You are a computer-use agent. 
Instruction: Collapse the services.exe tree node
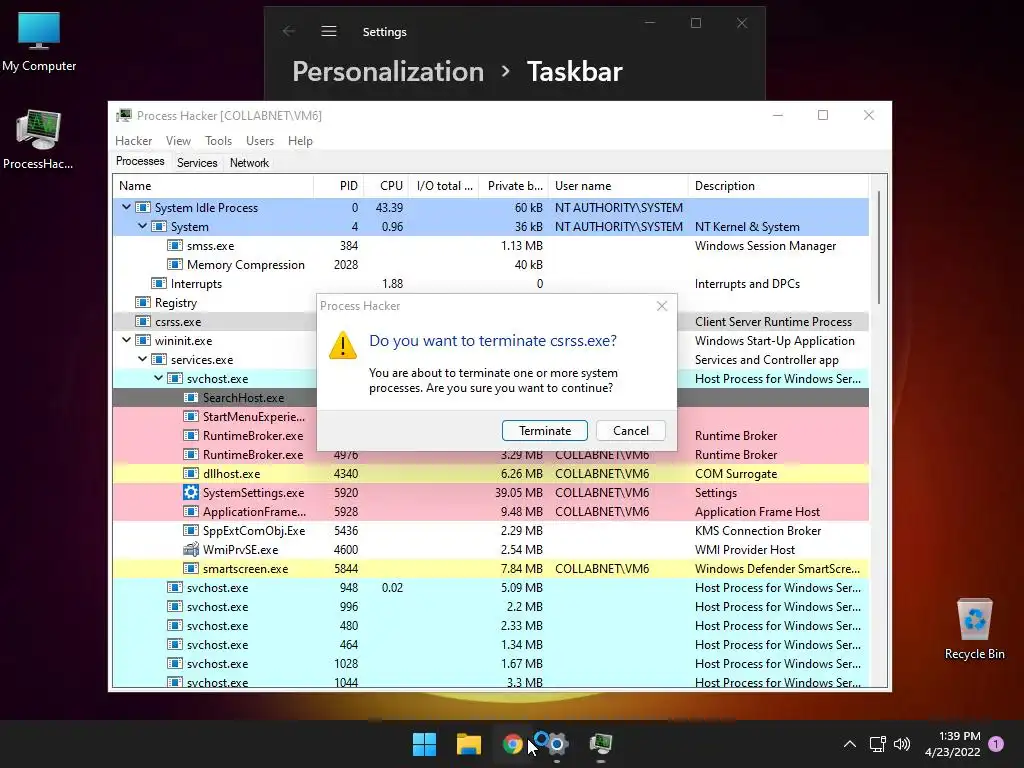tap(142, 359)
